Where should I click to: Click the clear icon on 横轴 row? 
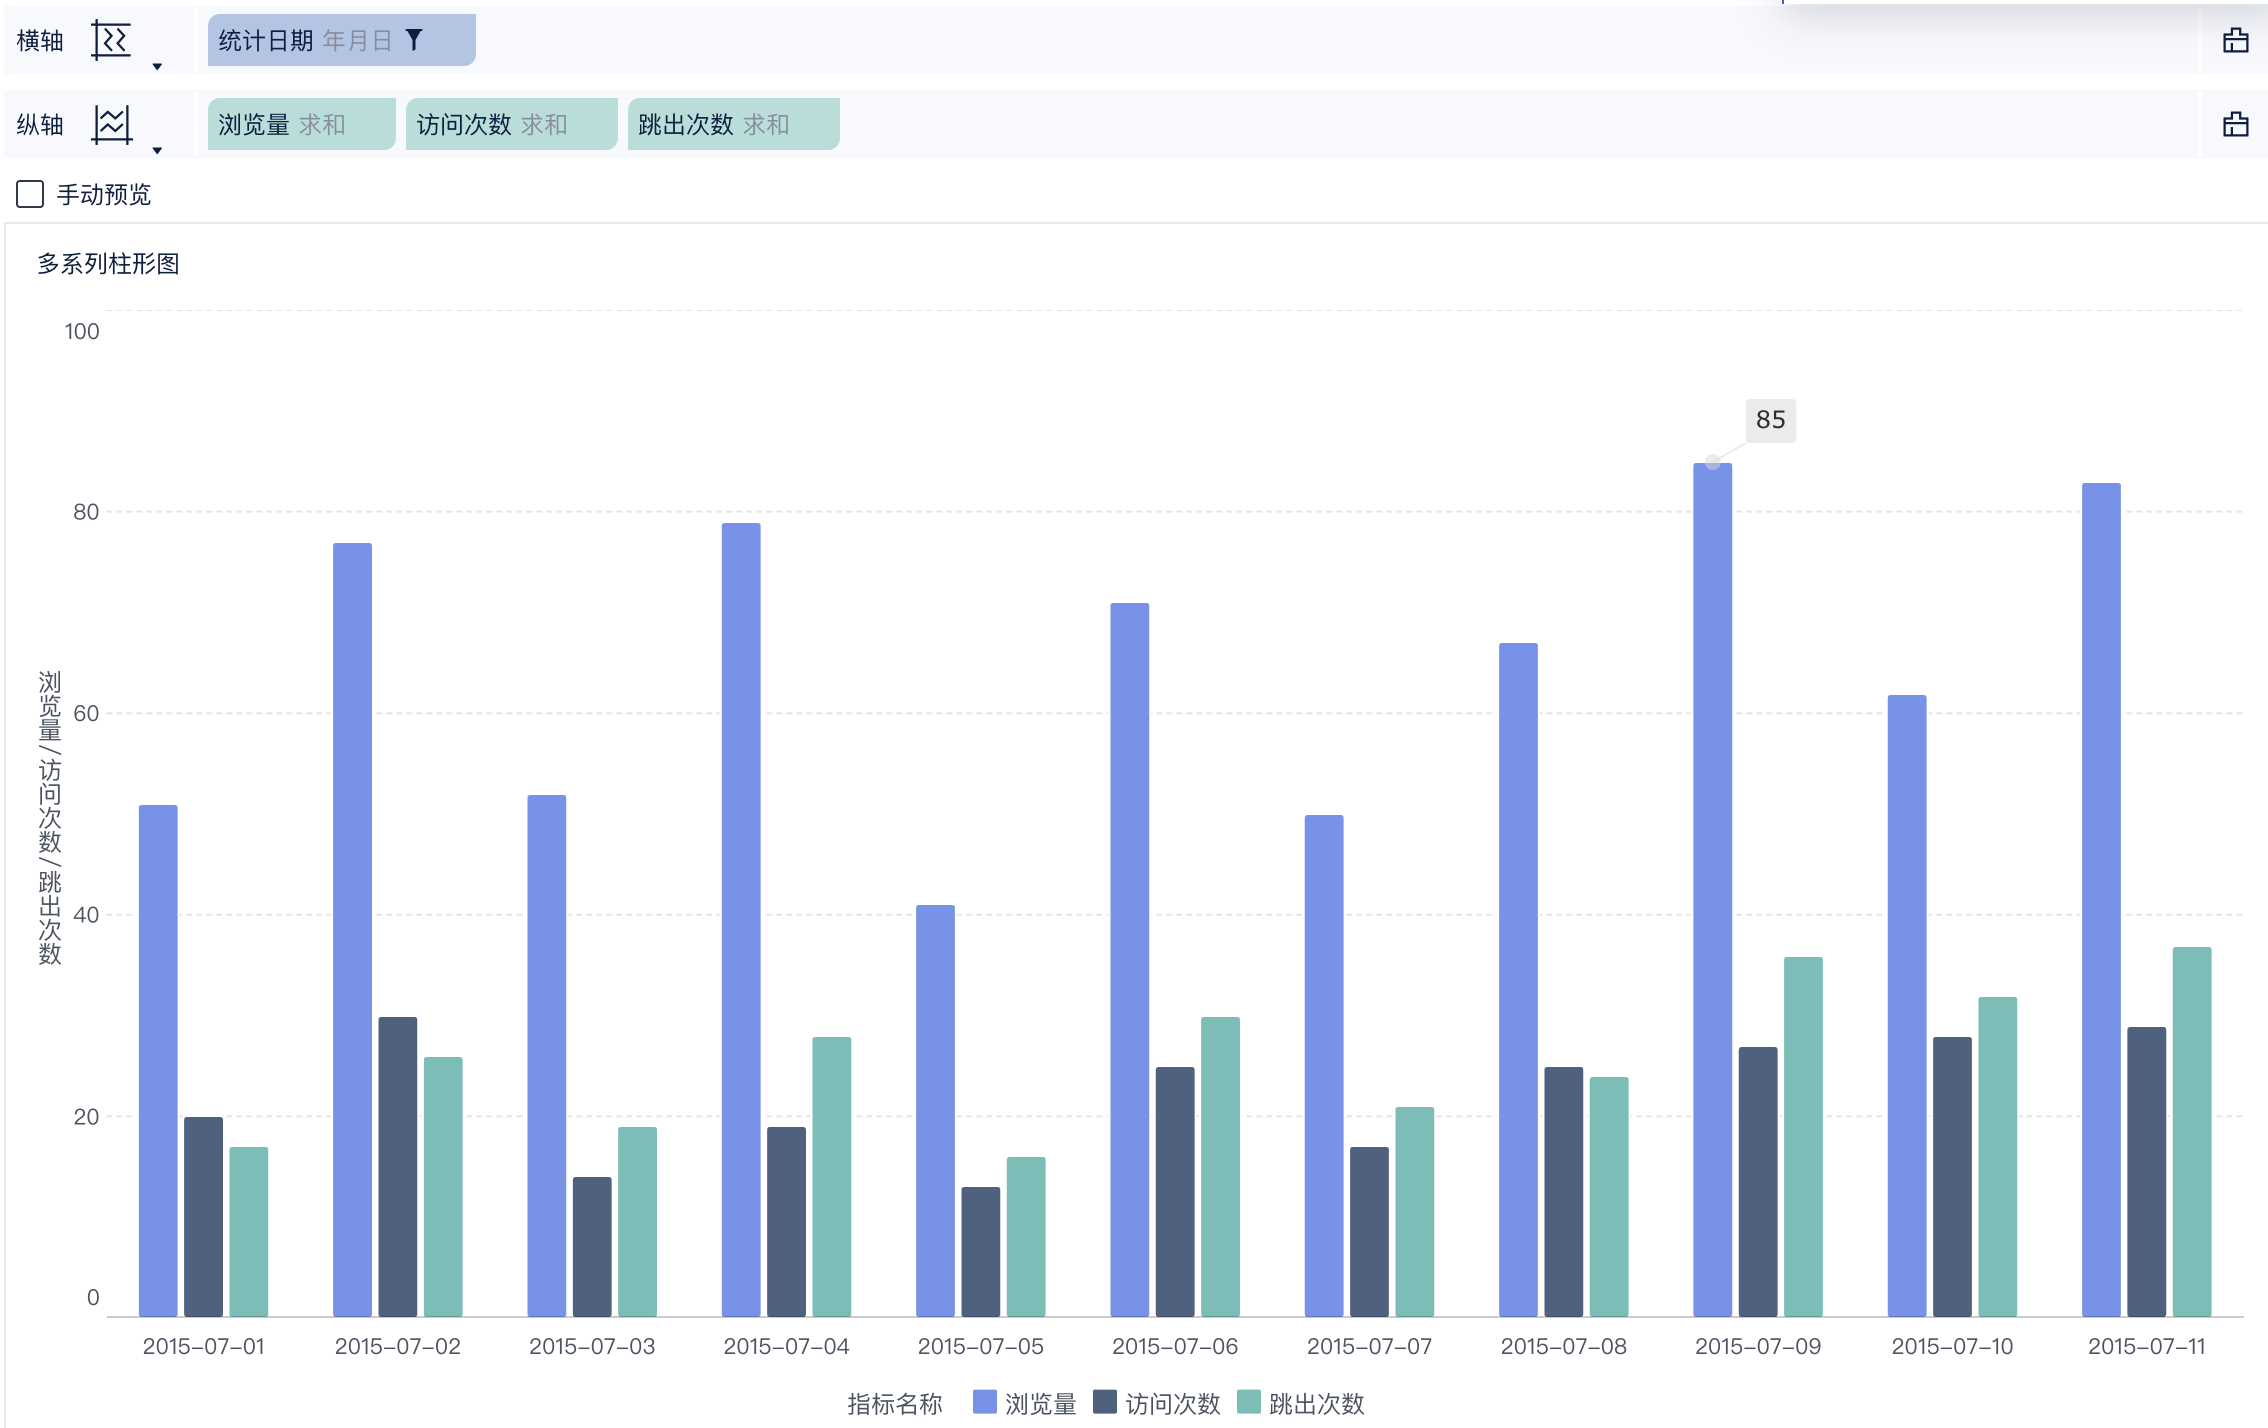(2235, 41)
